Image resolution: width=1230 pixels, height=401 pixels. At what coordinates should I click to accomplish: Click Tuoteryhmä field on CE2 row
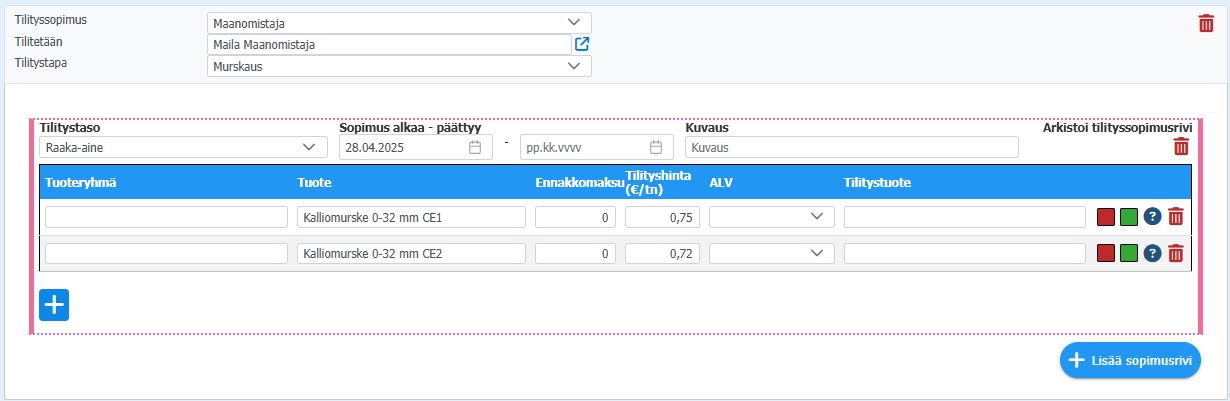coord(166,253)
